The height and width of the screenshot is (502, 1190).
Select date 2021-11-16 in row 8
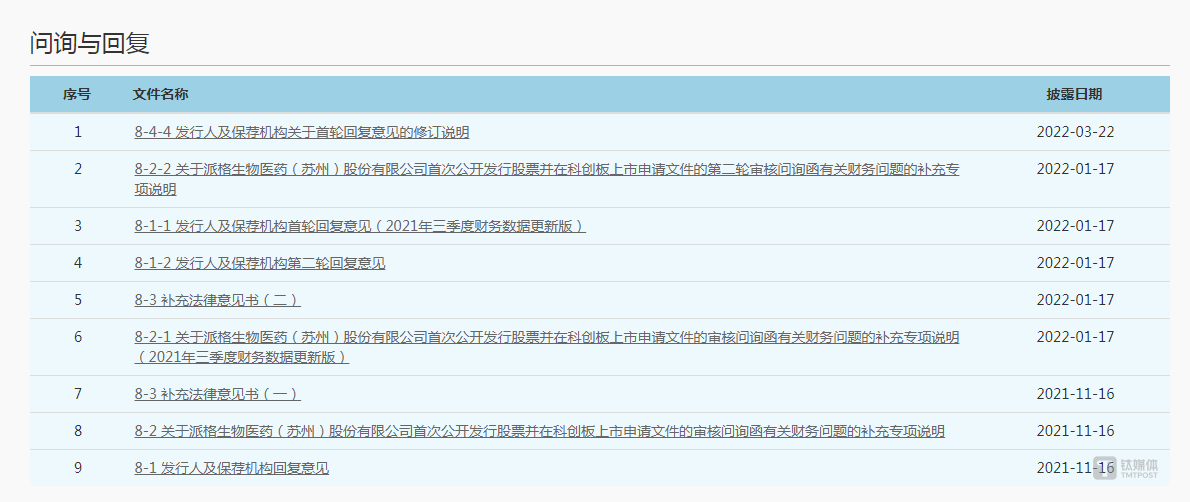tap(1075, 431)
